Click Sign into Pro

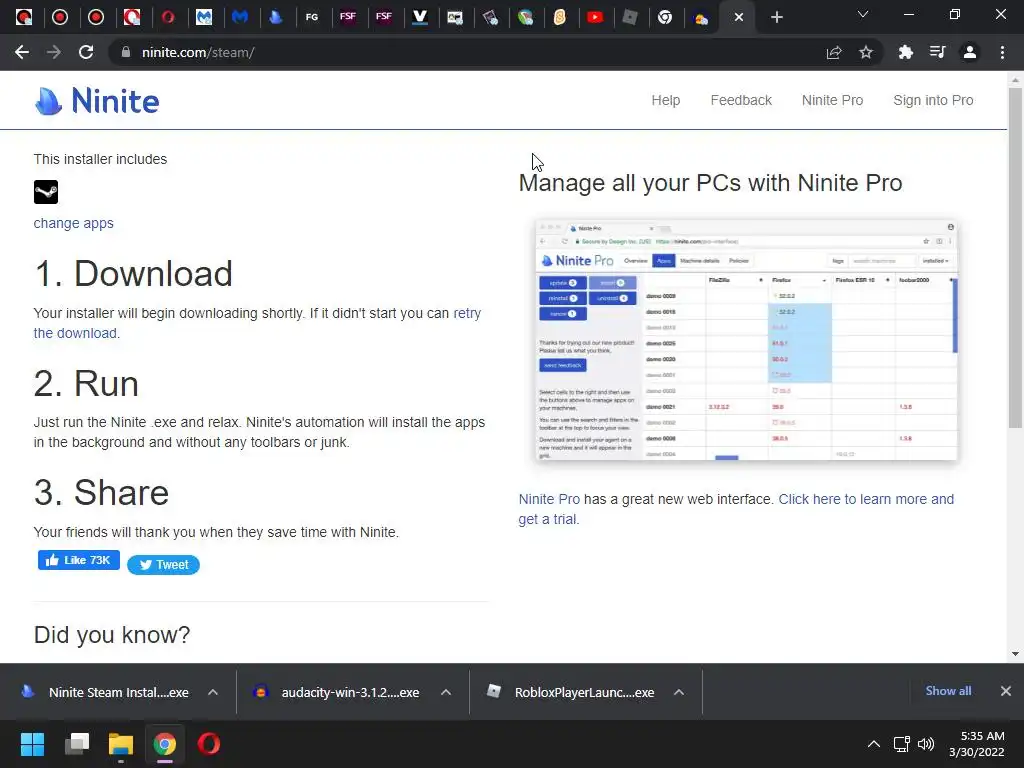[933, 101]
